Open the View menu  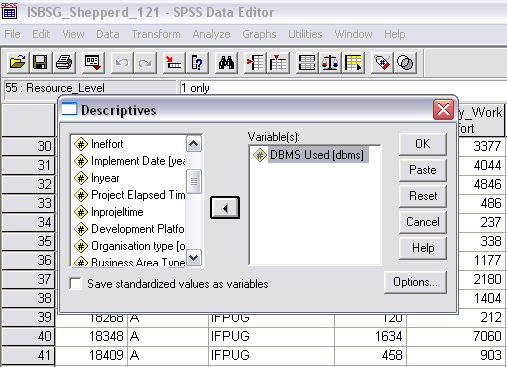coord(73,34)
